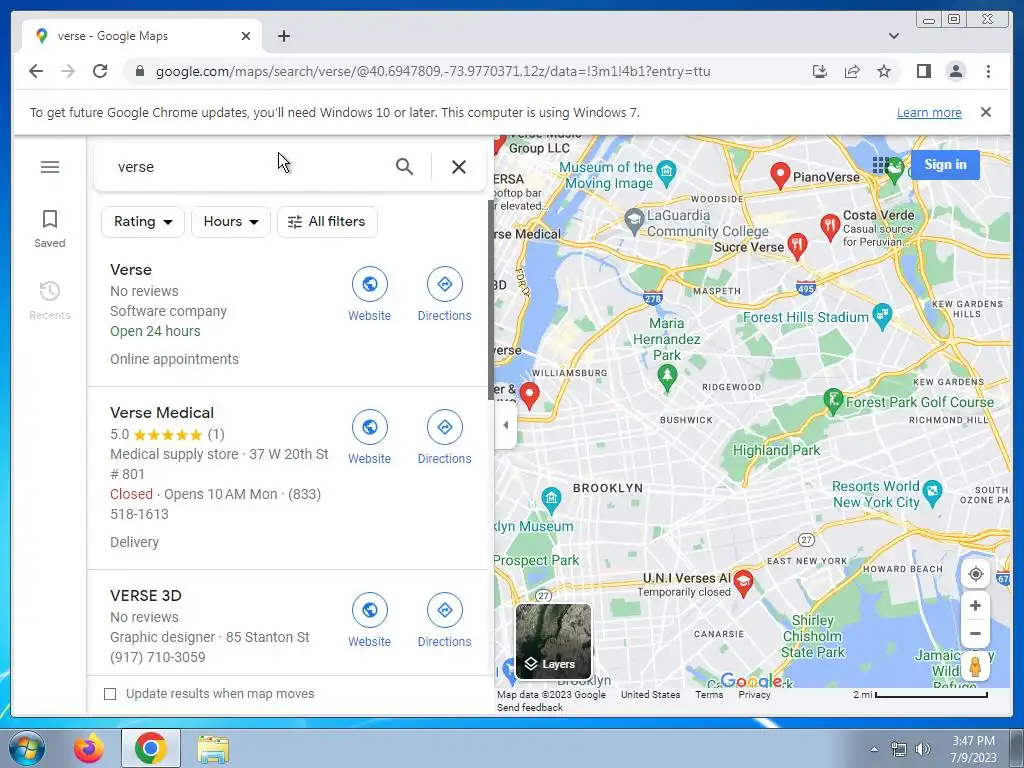This screenshot has height=768, width=1024.
Task: Click the Chrome address bar URL
Action: pos(432,71)
